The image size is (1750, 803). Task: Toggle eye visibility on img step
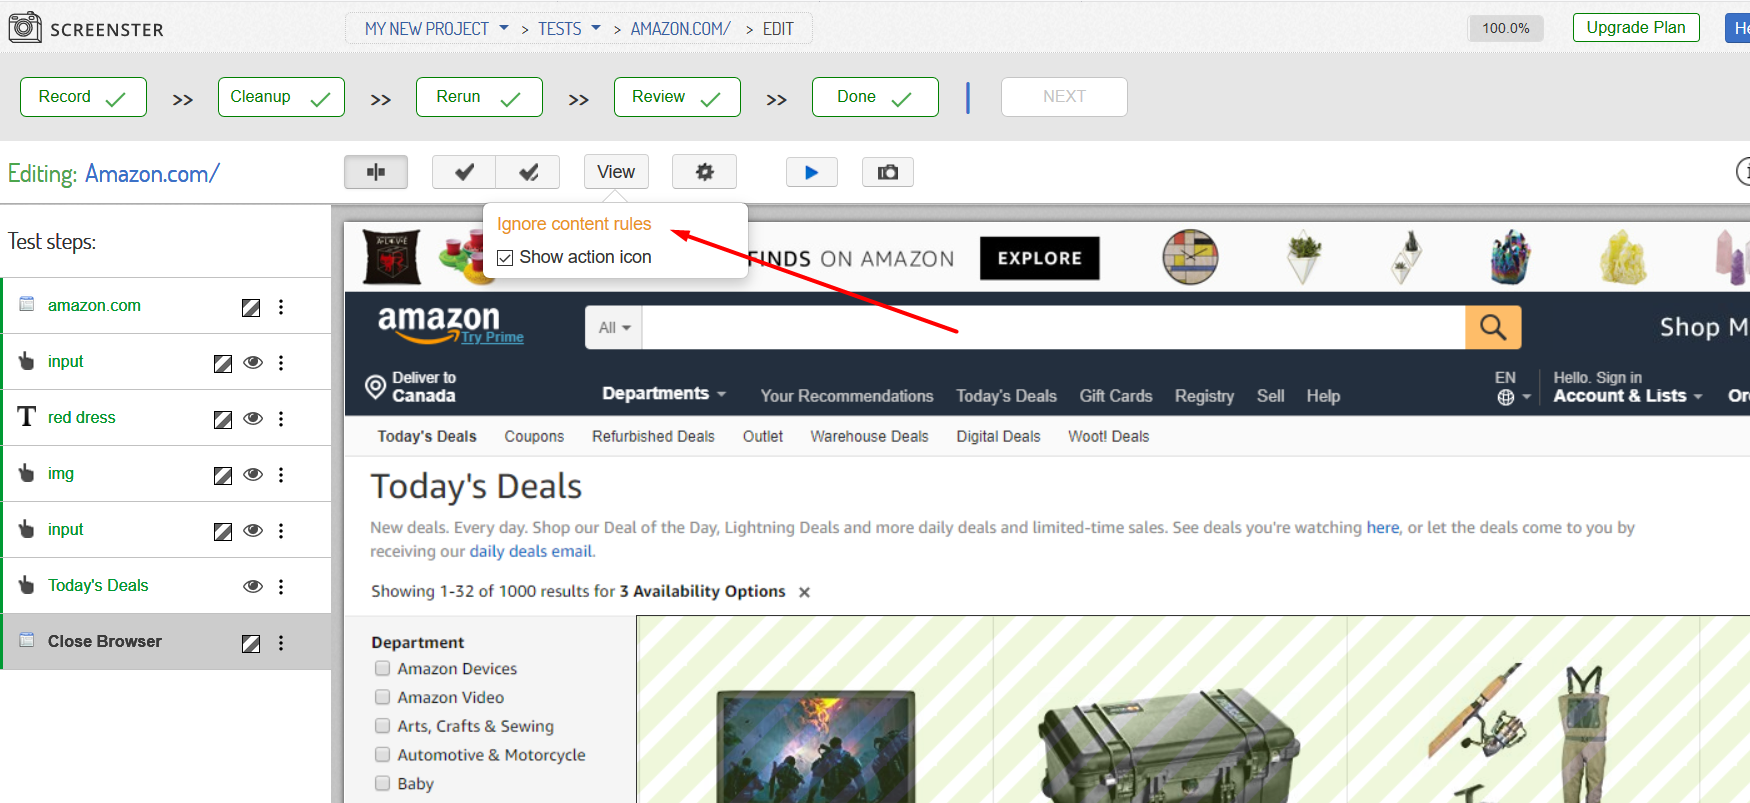(253, 475)
